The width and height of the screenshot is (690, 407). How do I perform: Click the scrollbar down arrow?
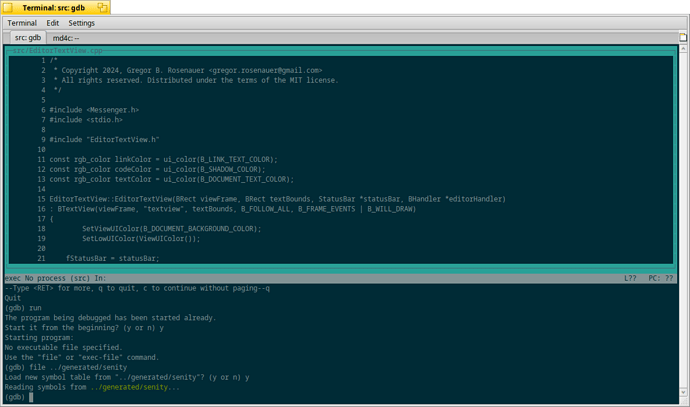683,392
